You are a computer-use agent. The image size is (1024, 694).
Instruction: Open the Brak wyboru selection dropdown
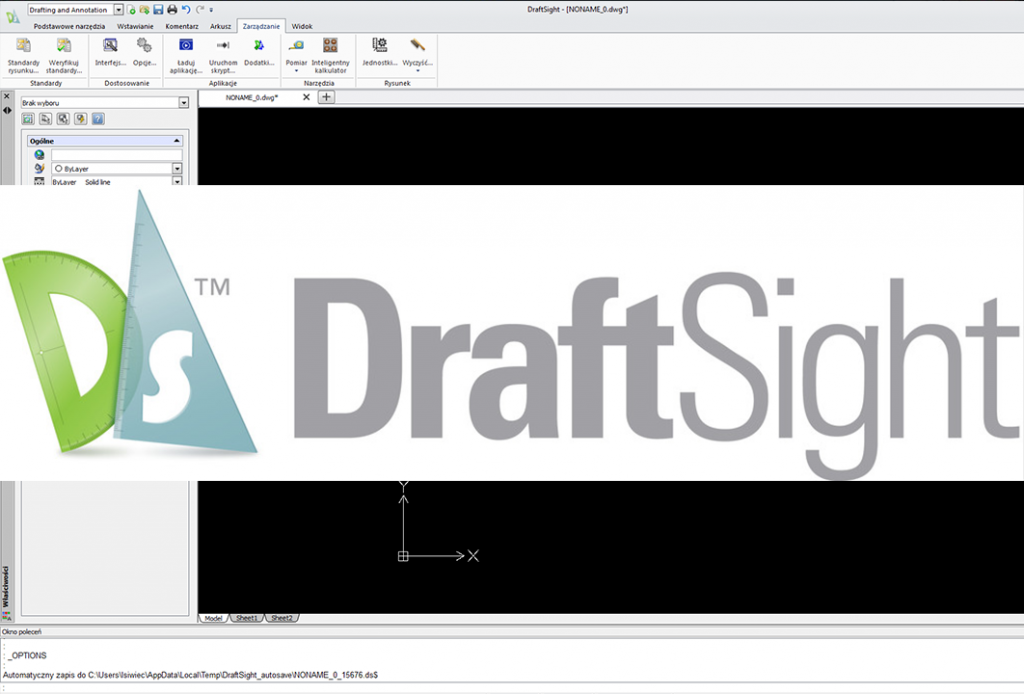coord(184,103)
